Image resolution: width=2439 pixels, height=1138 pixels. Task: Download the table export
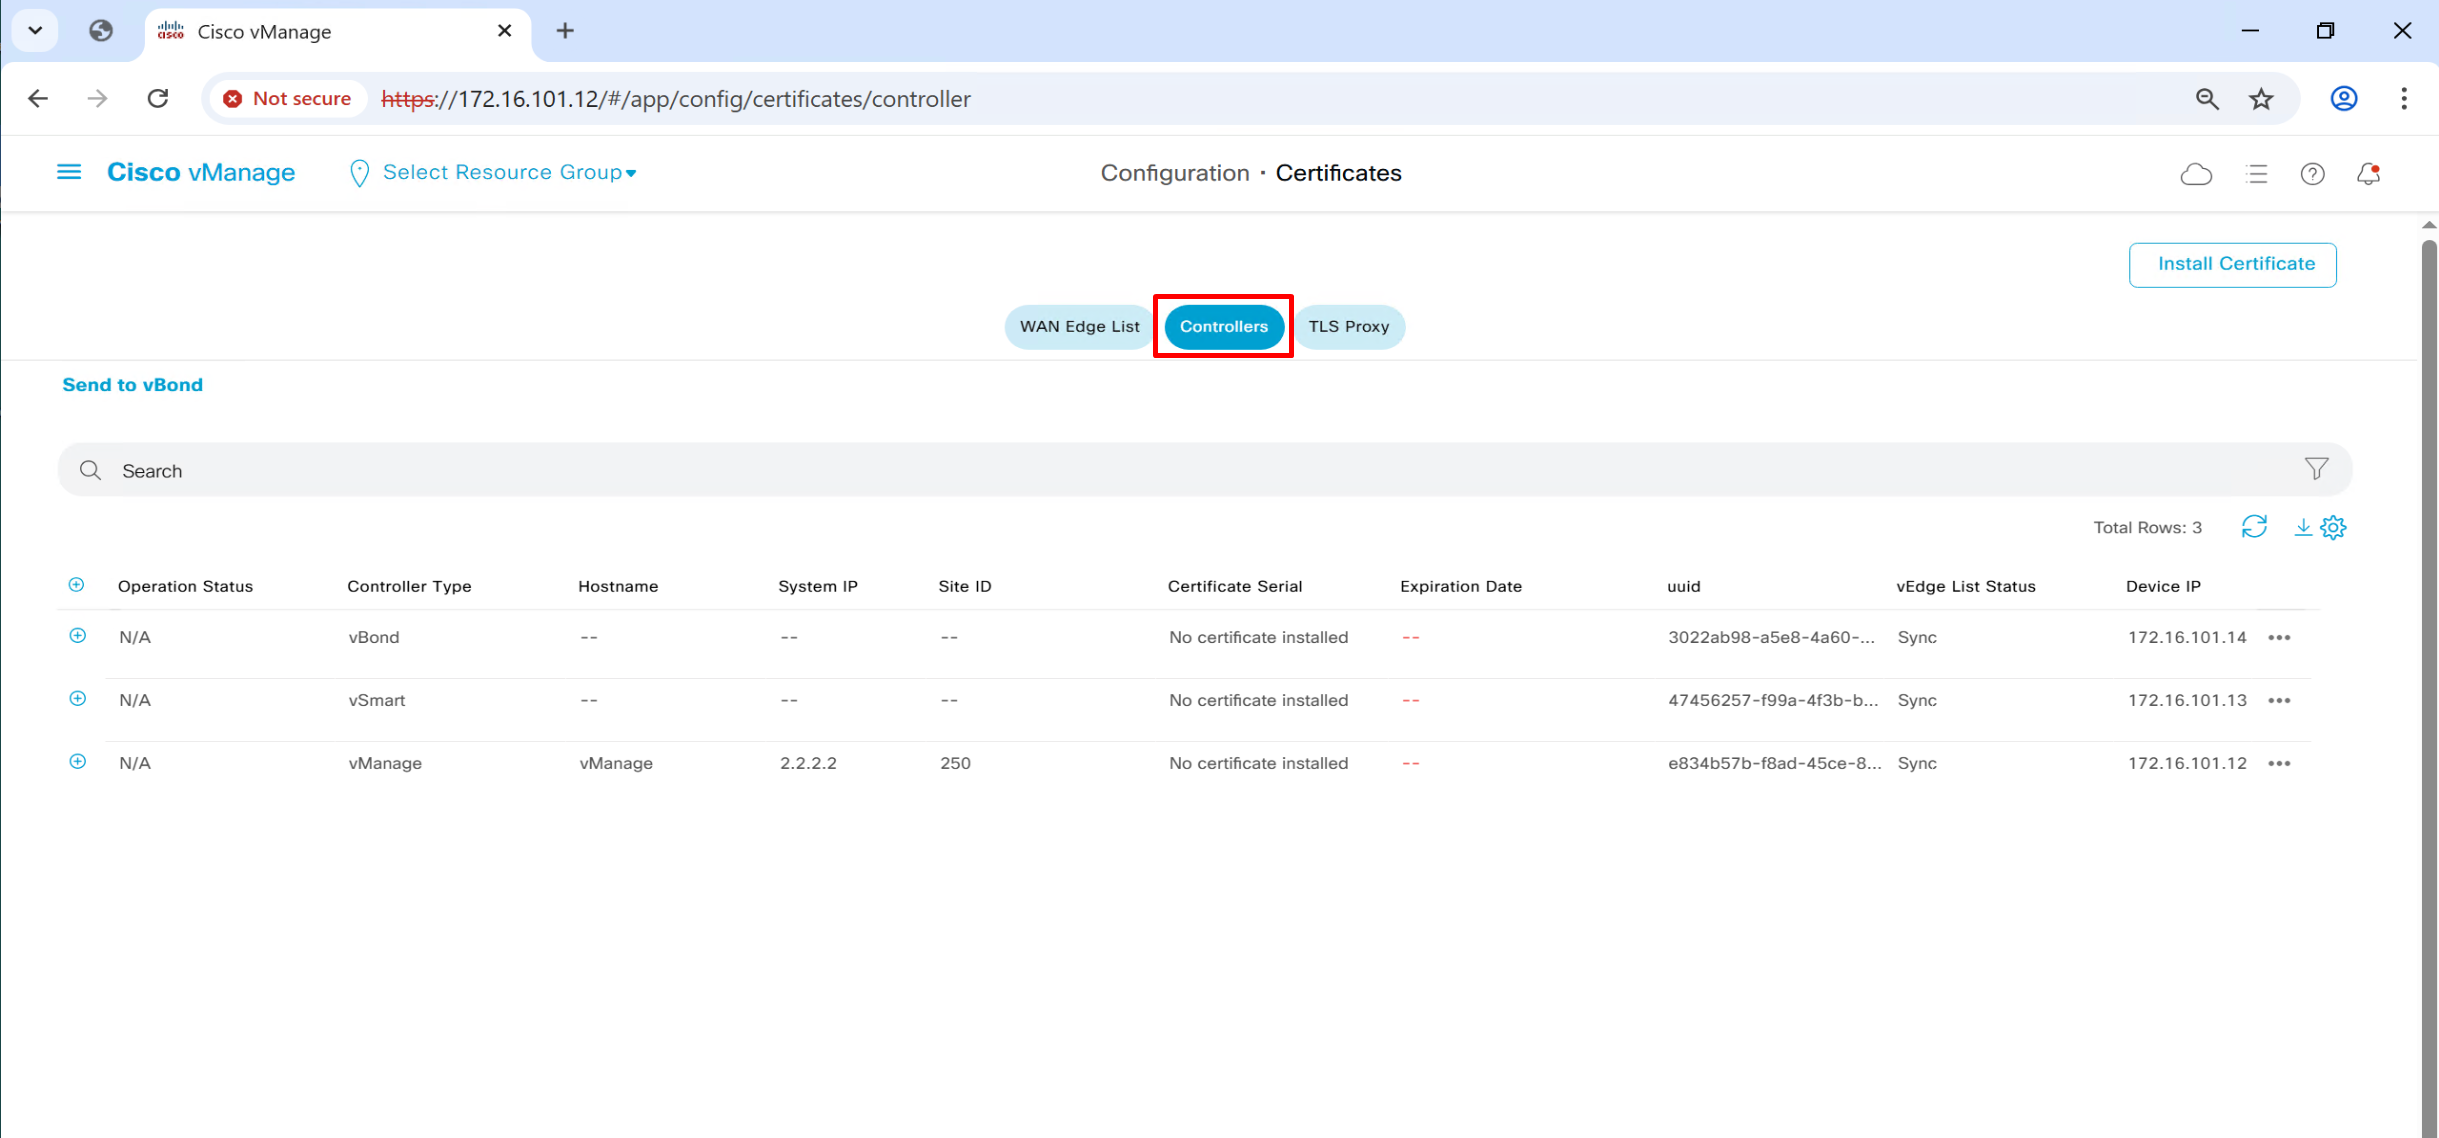(x=2302, y=527)
